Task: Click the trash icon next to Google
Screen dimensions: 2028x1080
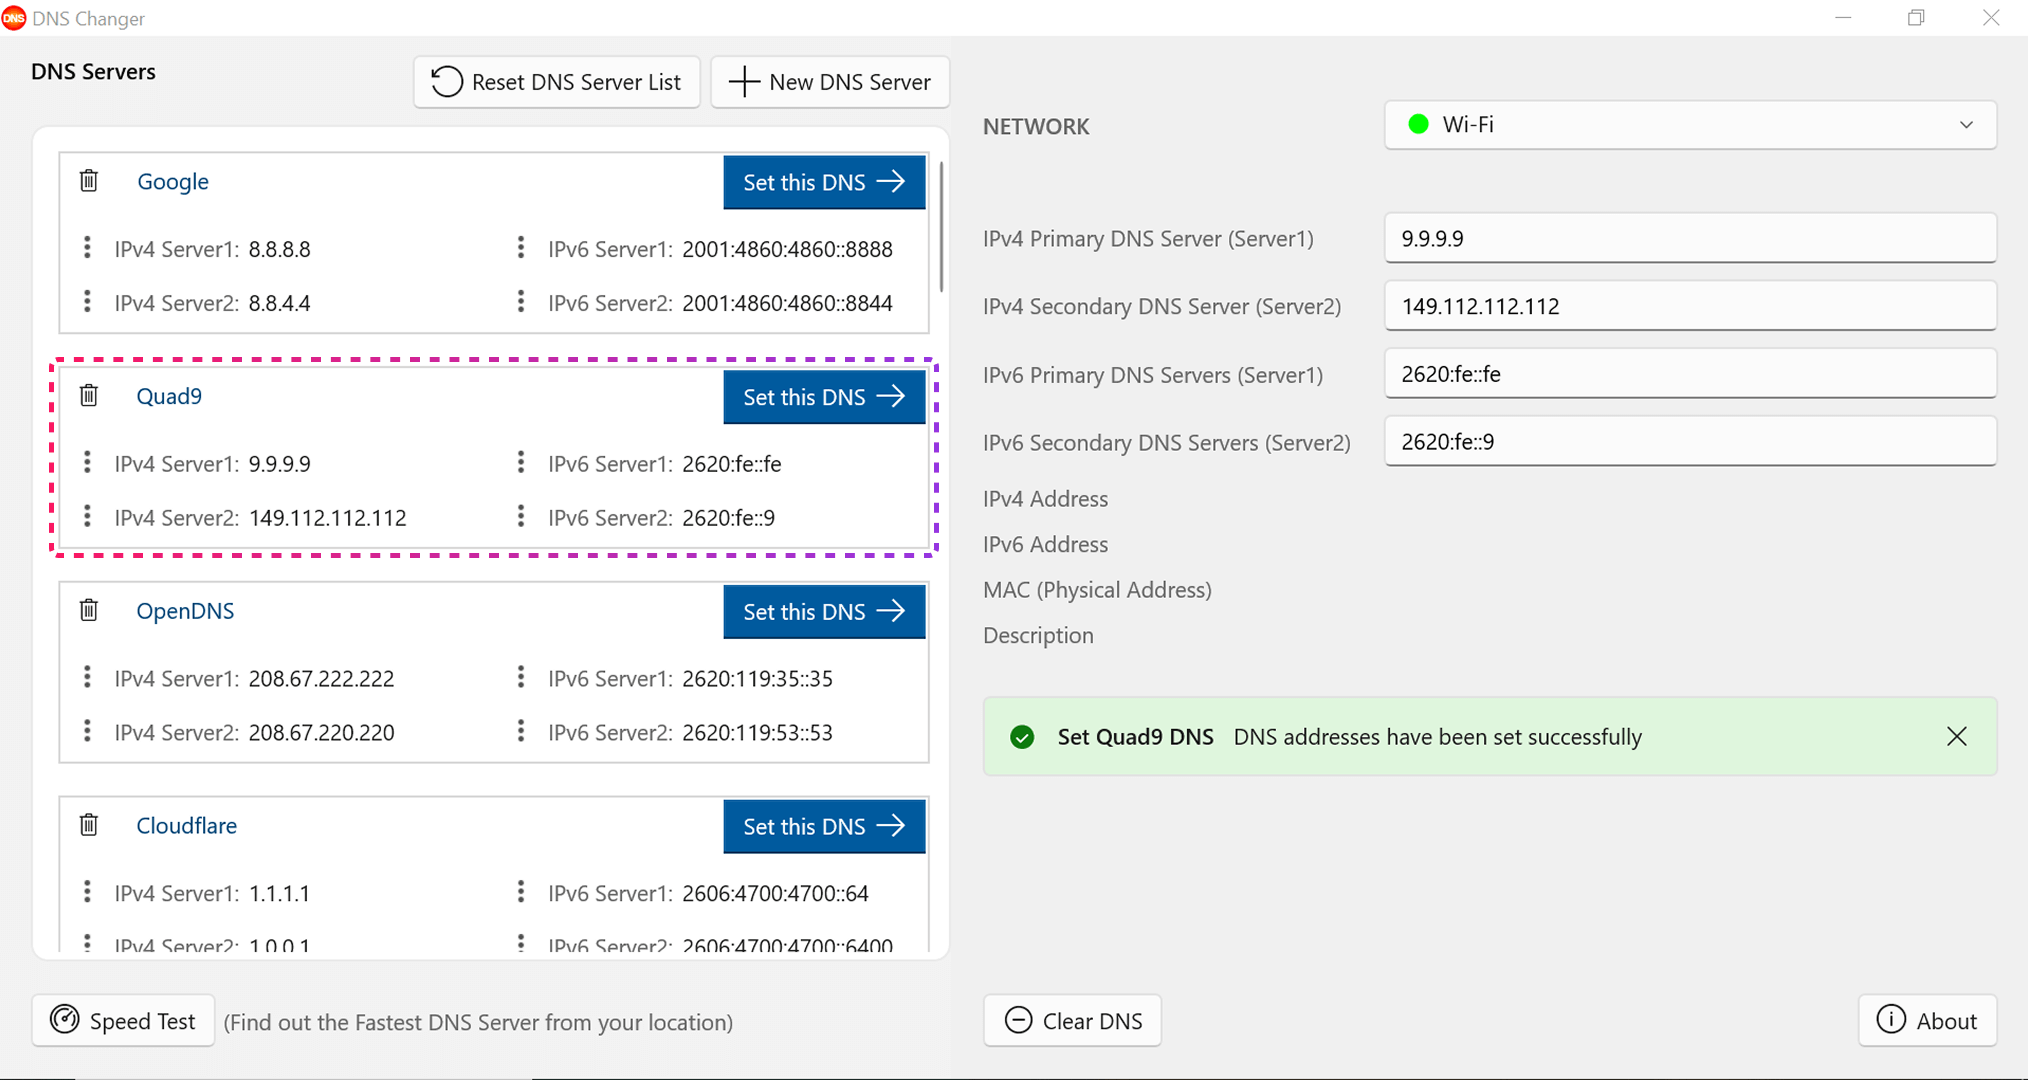Action: (89, 181)
